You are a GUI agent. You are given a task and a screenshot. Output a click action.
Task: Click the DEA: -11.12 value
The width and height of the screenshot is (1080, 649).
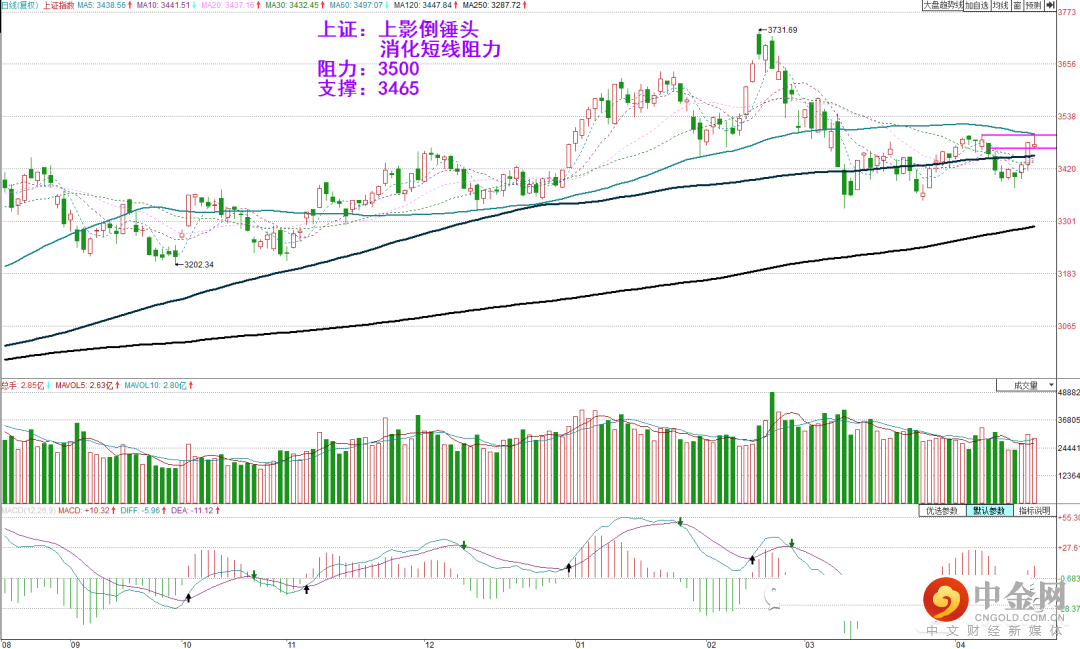coord(192,511)
